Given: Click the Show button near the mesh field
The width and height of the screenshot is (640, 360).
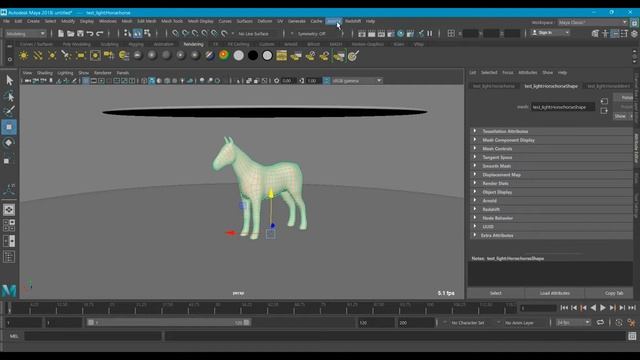Looking at the screenshot, I should tap(620, 116).
